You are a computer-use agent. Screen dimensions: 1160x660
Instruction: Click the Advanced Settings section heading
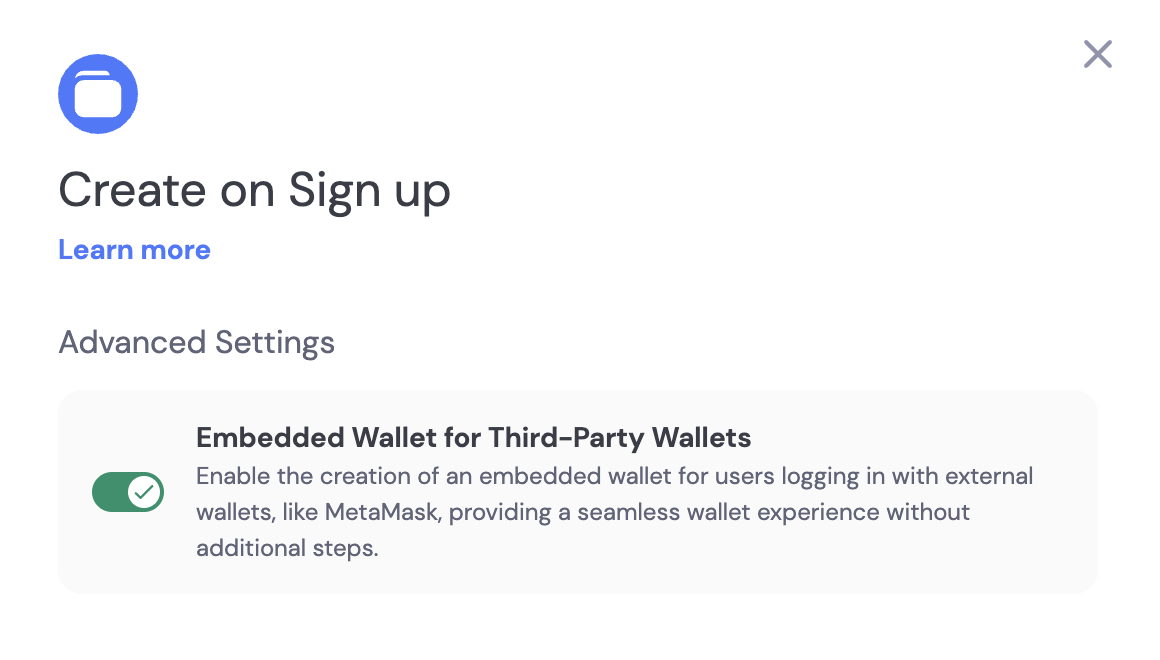point(197,343)
